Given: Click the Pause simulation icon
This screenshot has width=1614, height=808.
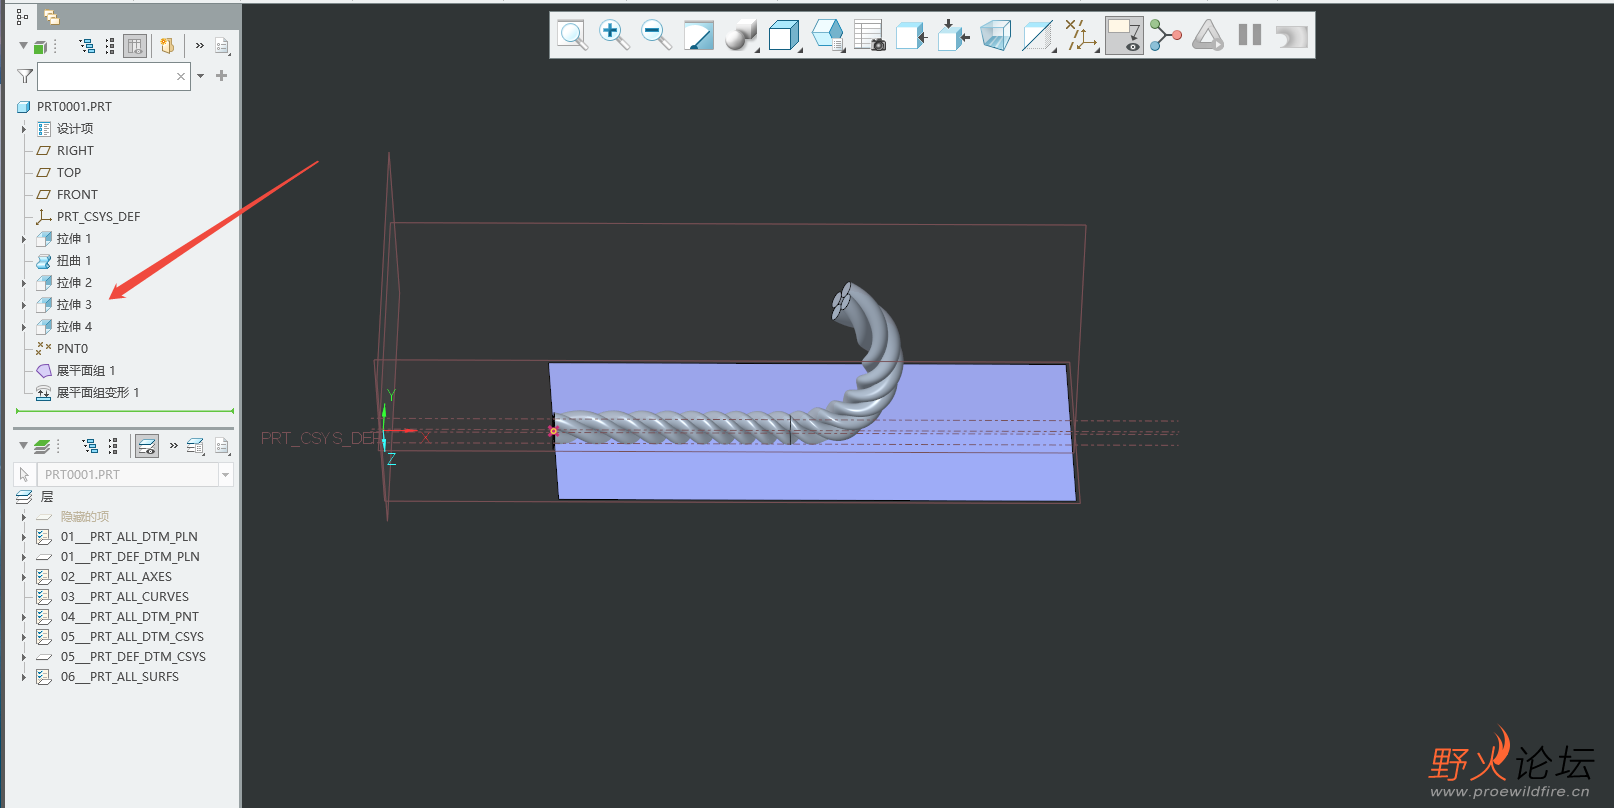Looking at the screenshot, I should (x=1249, y=35).
